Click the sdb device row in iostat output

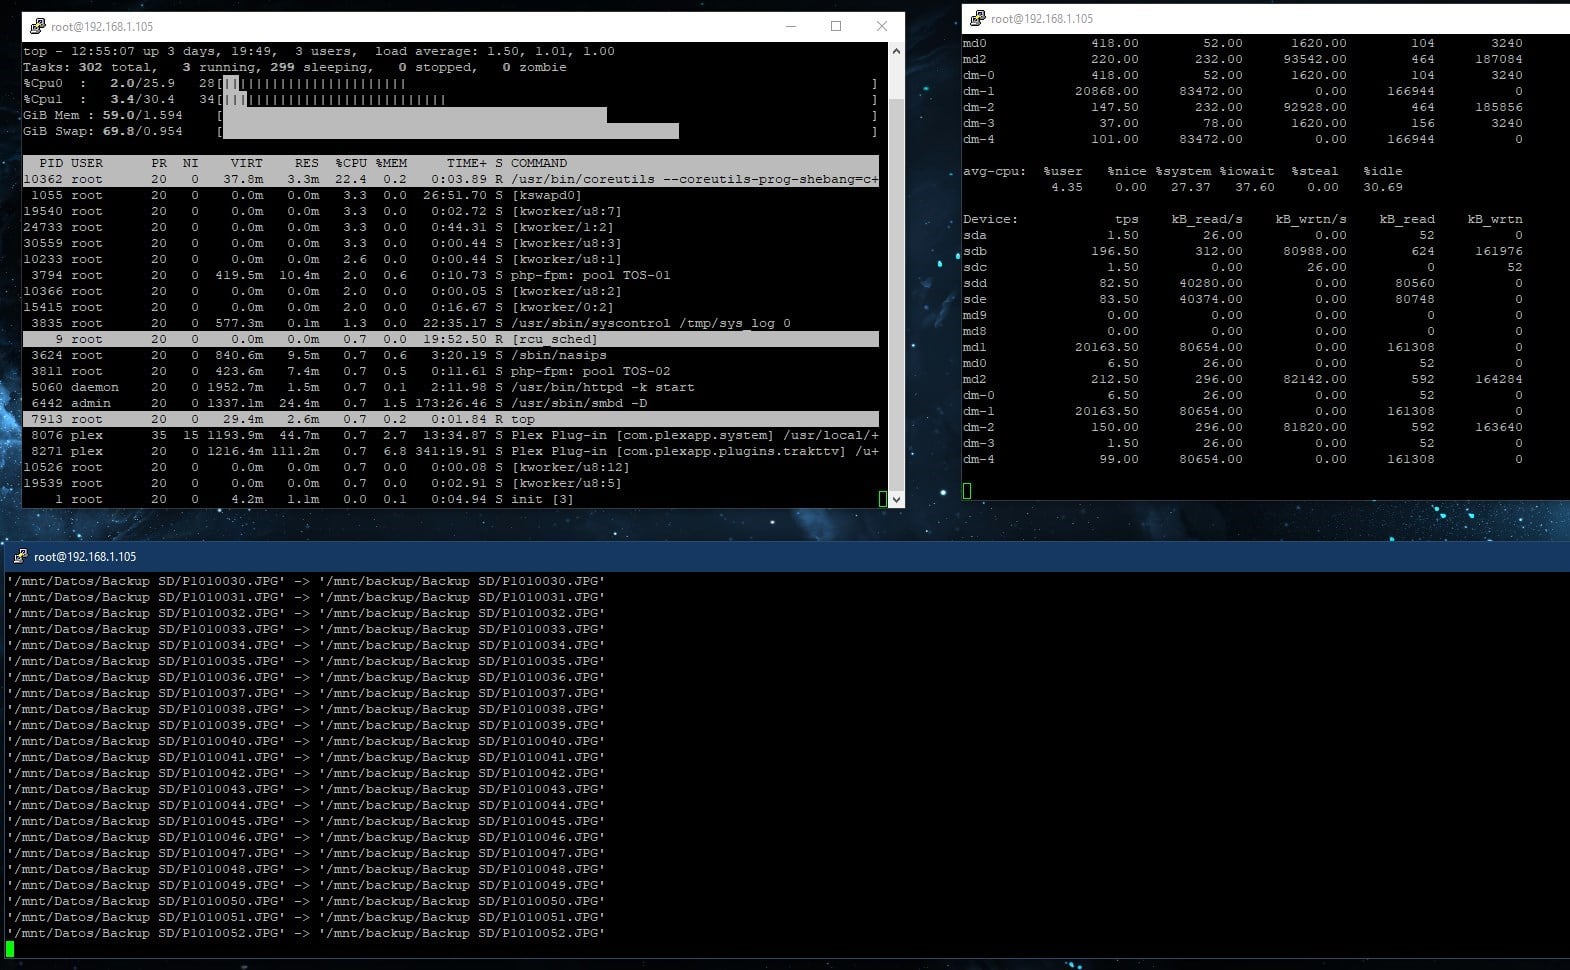pyautogui.click(x=1243, y=251)
